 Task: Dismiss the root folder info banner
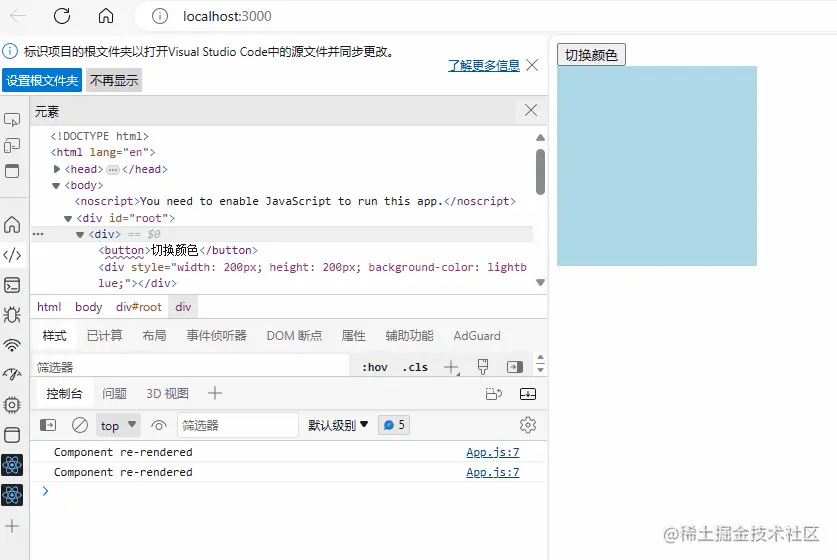(532, 65)
